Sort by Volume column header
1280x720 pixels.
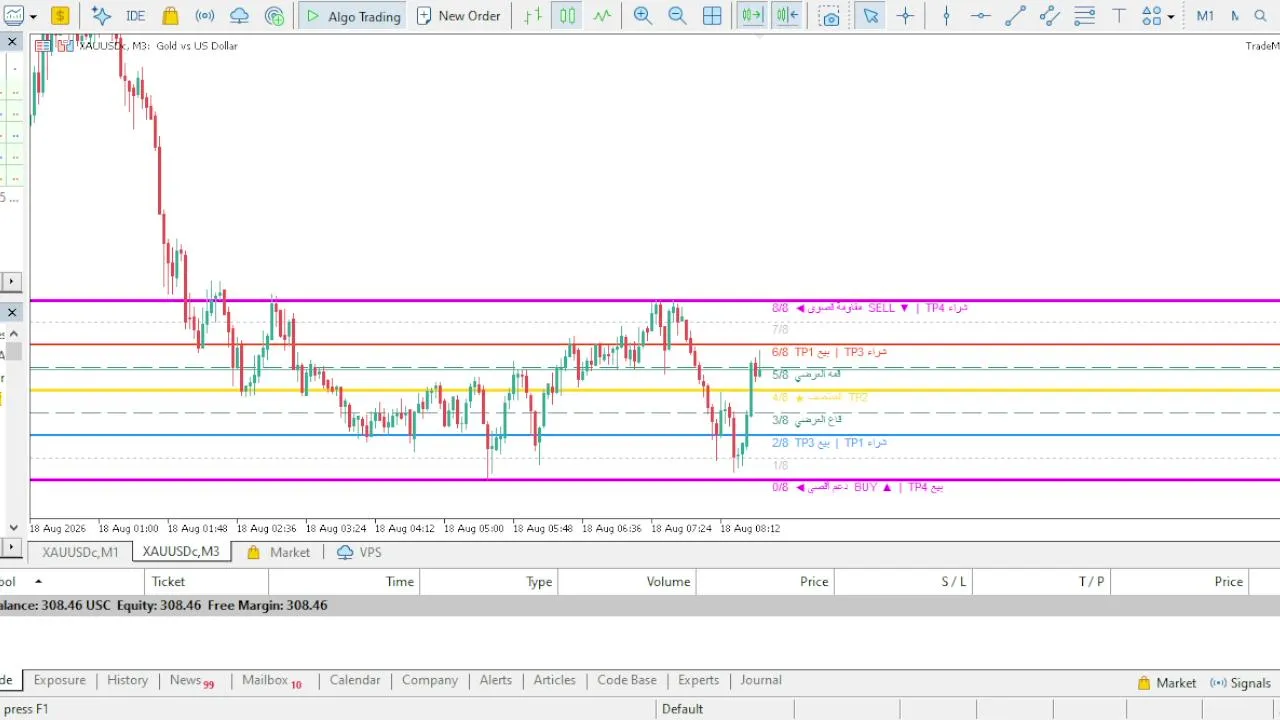[627, 581]
